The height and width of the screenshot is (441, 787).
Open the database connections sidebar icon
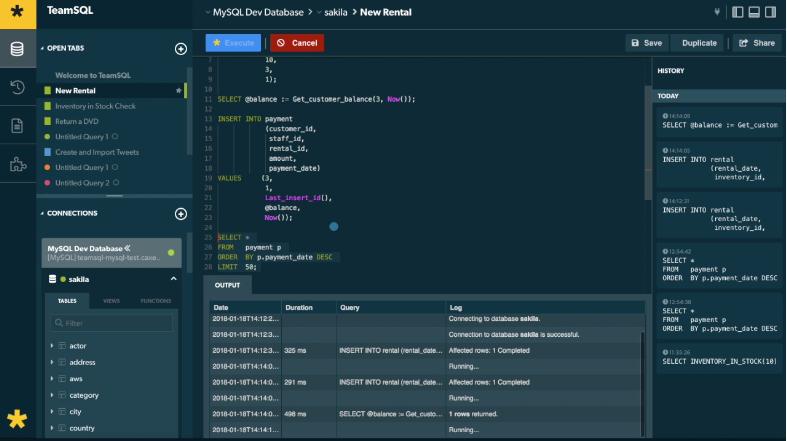click(x=17, y=49)
